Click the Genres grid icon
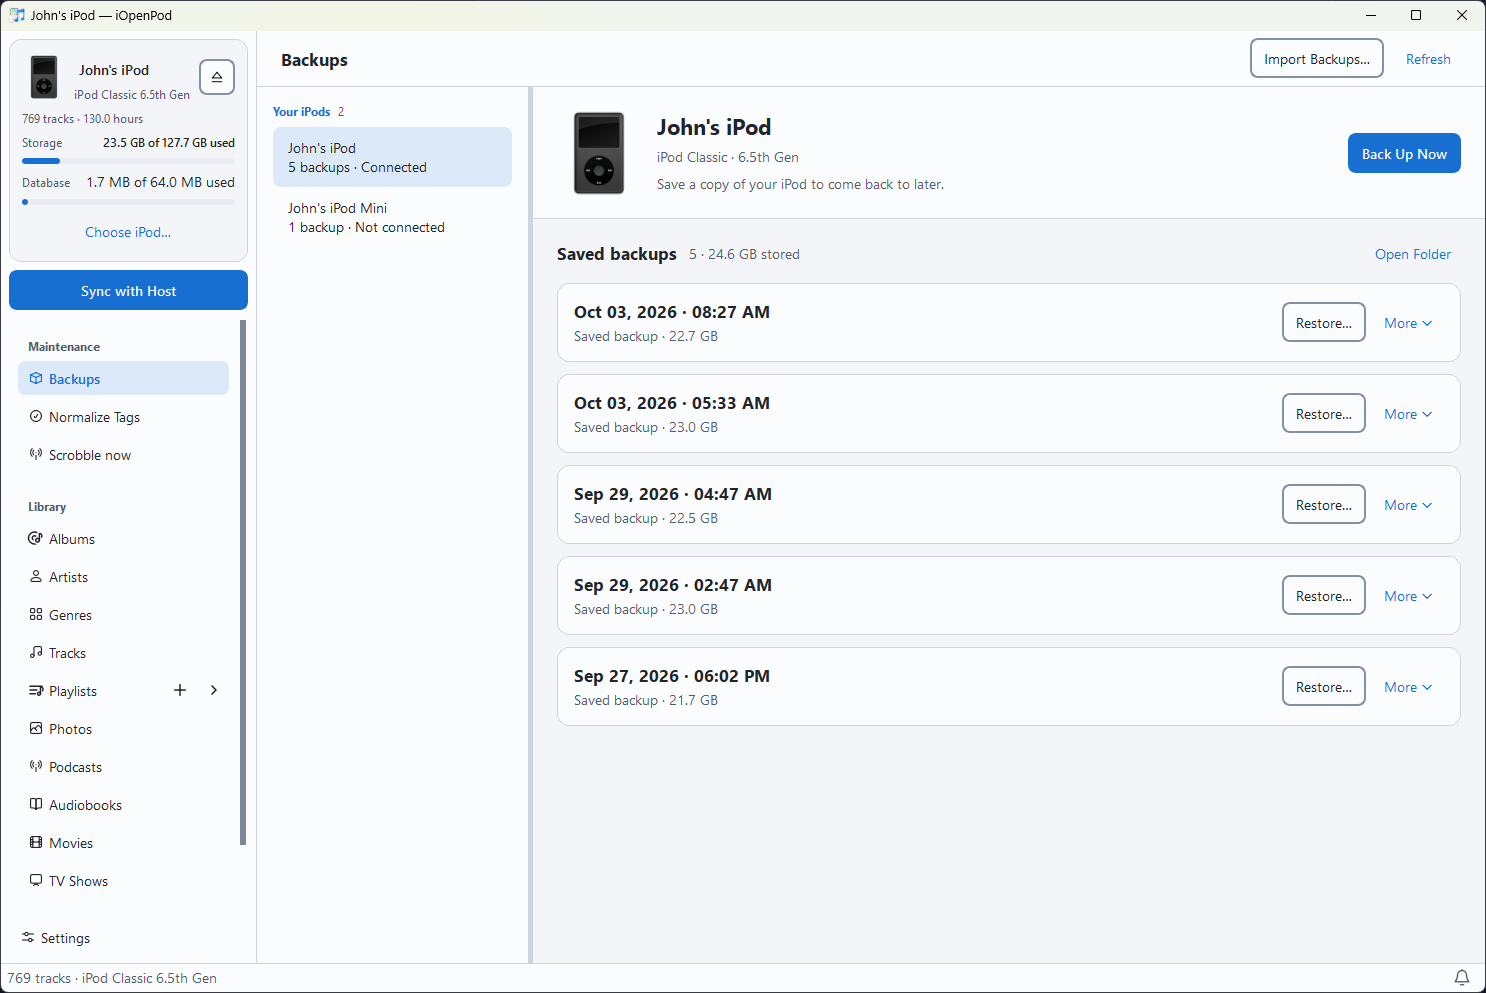The height and width of the screenshot is (993, 1486). pyautogui.click(x=36, y=615)
